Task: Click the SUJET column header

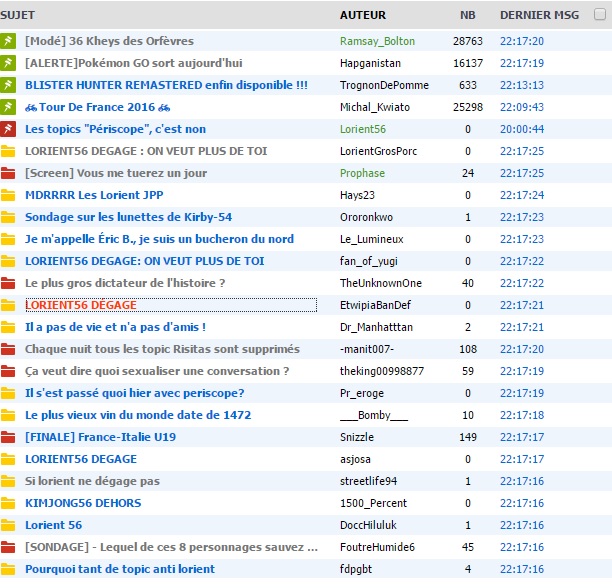Action: coord(18,16)
